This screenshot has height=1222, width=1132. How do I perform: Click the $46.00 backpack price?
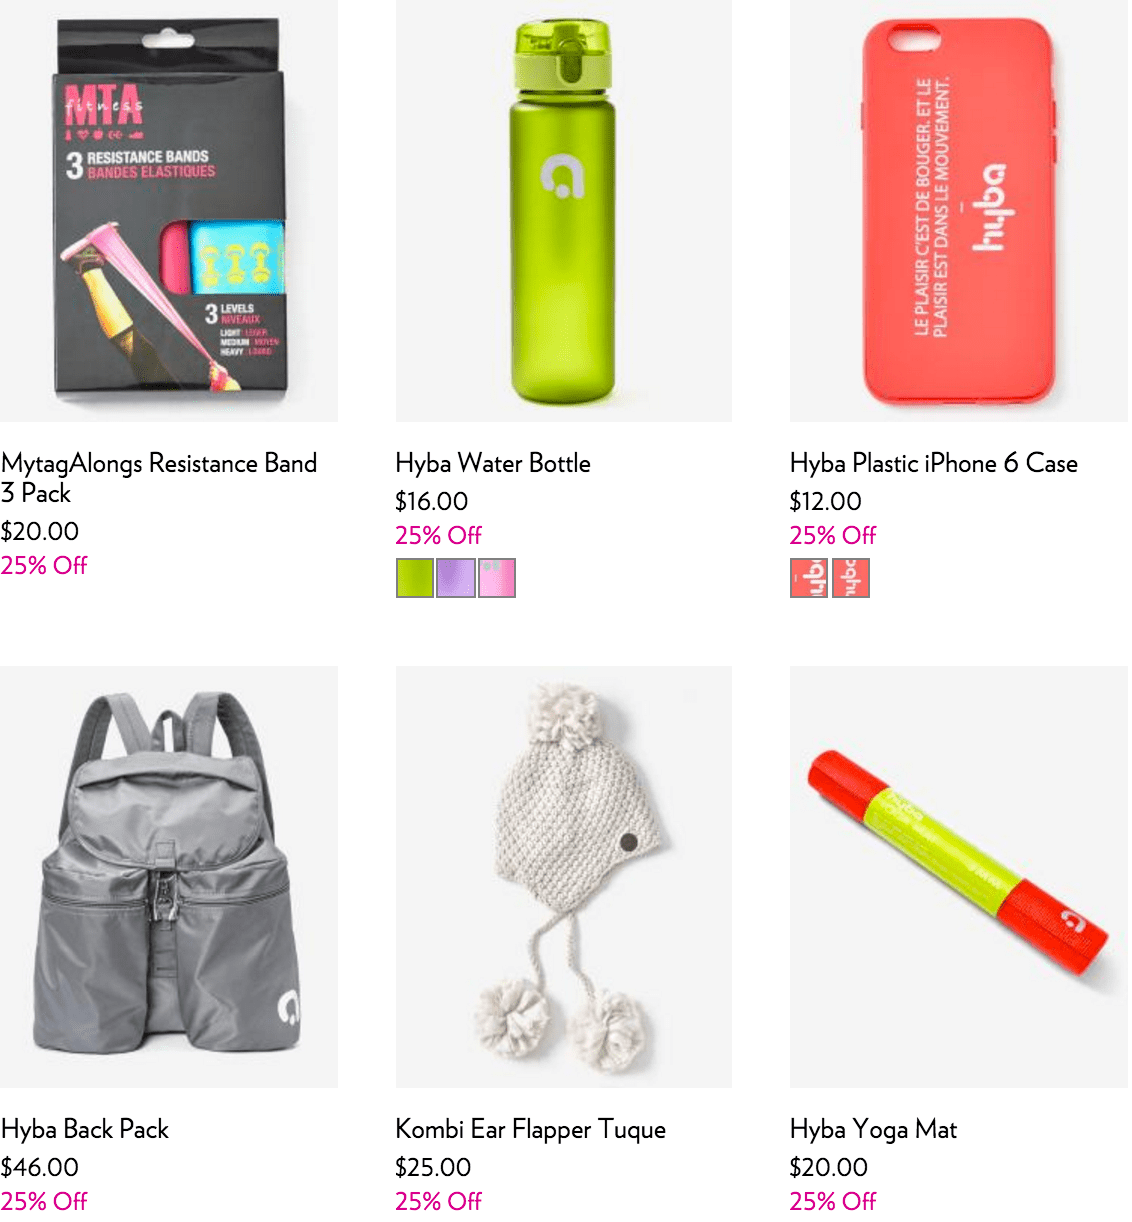tap(40, 1167)
